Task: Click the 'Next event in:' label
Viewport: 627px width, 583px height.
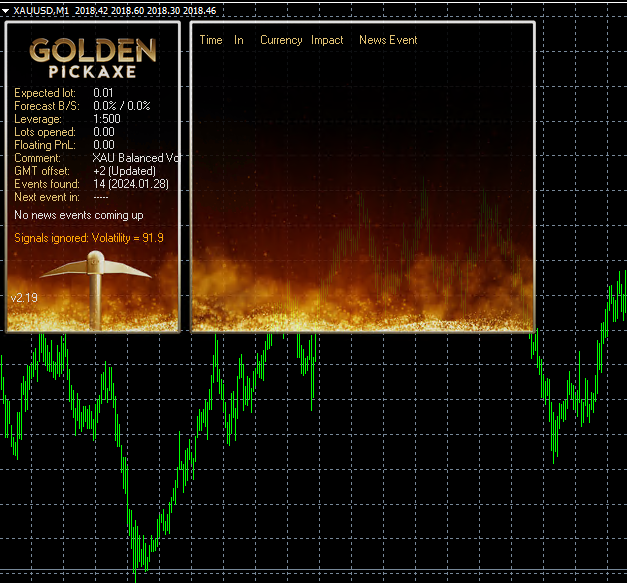Action: click(47, 197)
